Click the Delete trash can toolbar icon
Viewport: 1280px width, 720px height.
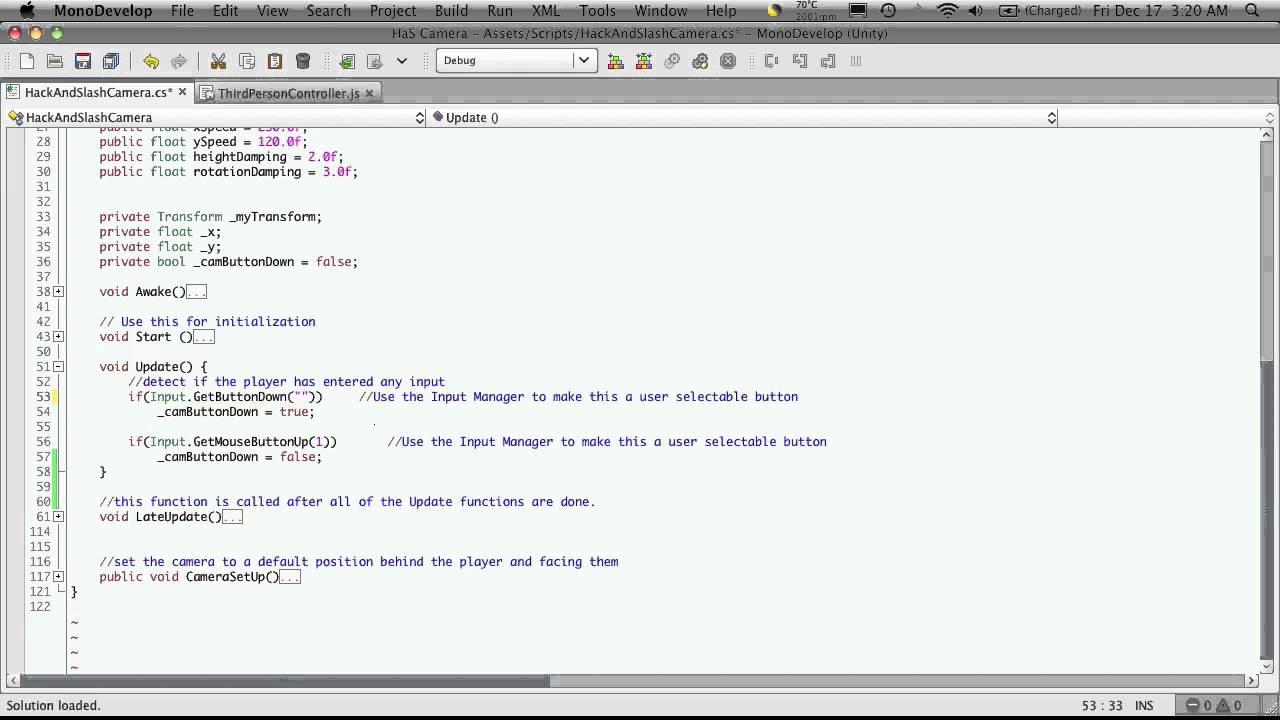coord(303,61)
